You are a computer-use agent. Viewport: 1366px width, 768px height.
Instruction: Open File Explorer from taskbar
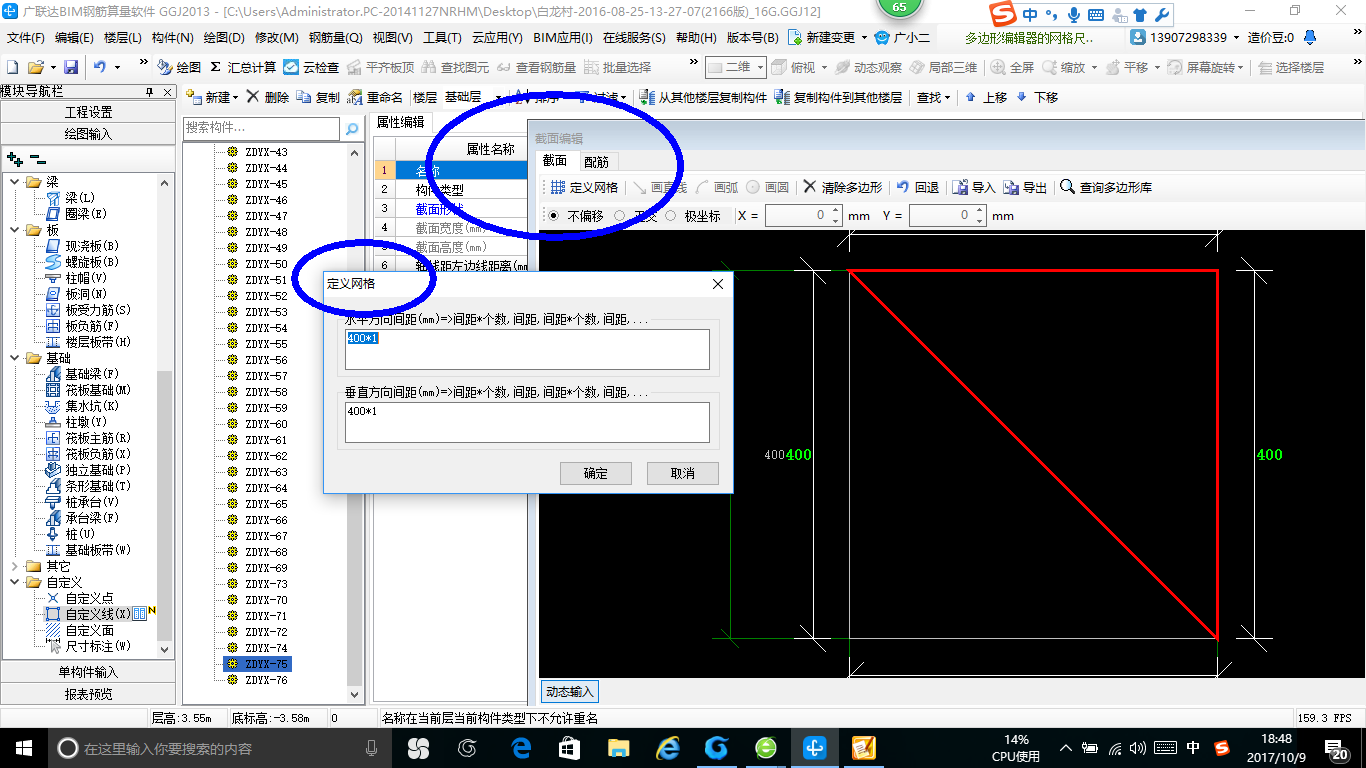coord(619,747)
